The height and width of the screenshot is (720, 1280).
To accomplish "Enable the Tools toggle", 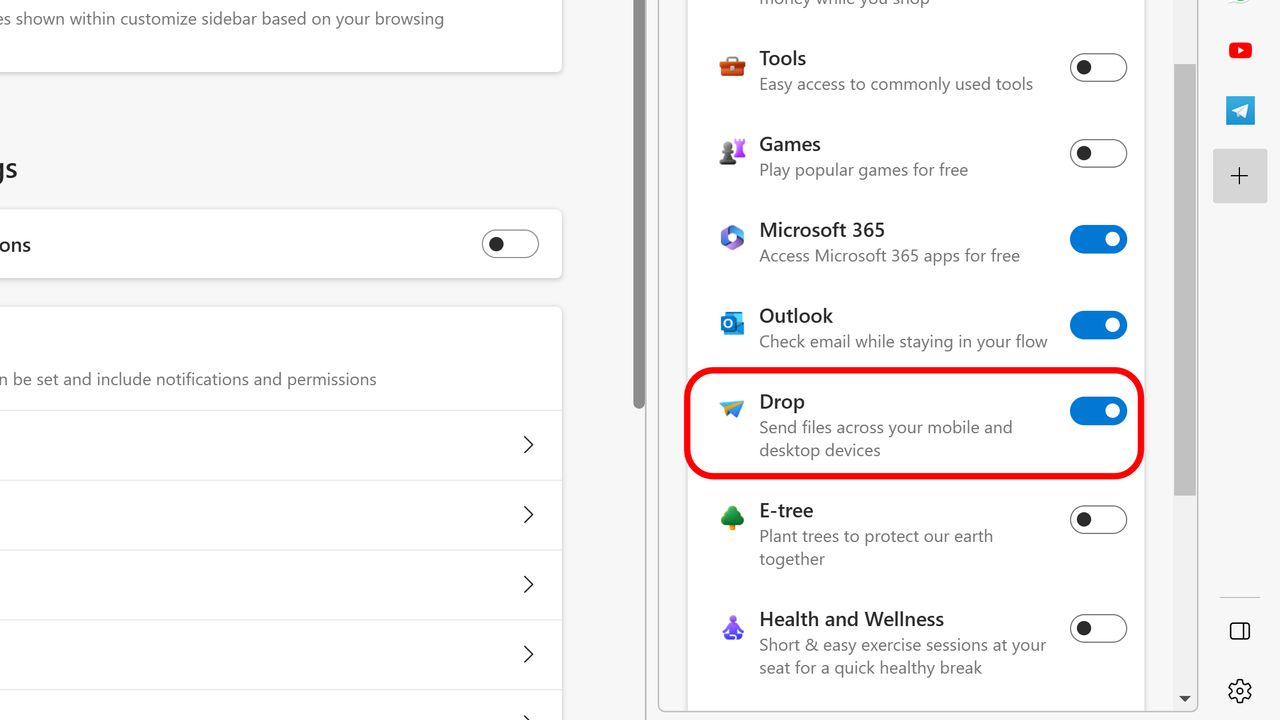I will 1098,68.
